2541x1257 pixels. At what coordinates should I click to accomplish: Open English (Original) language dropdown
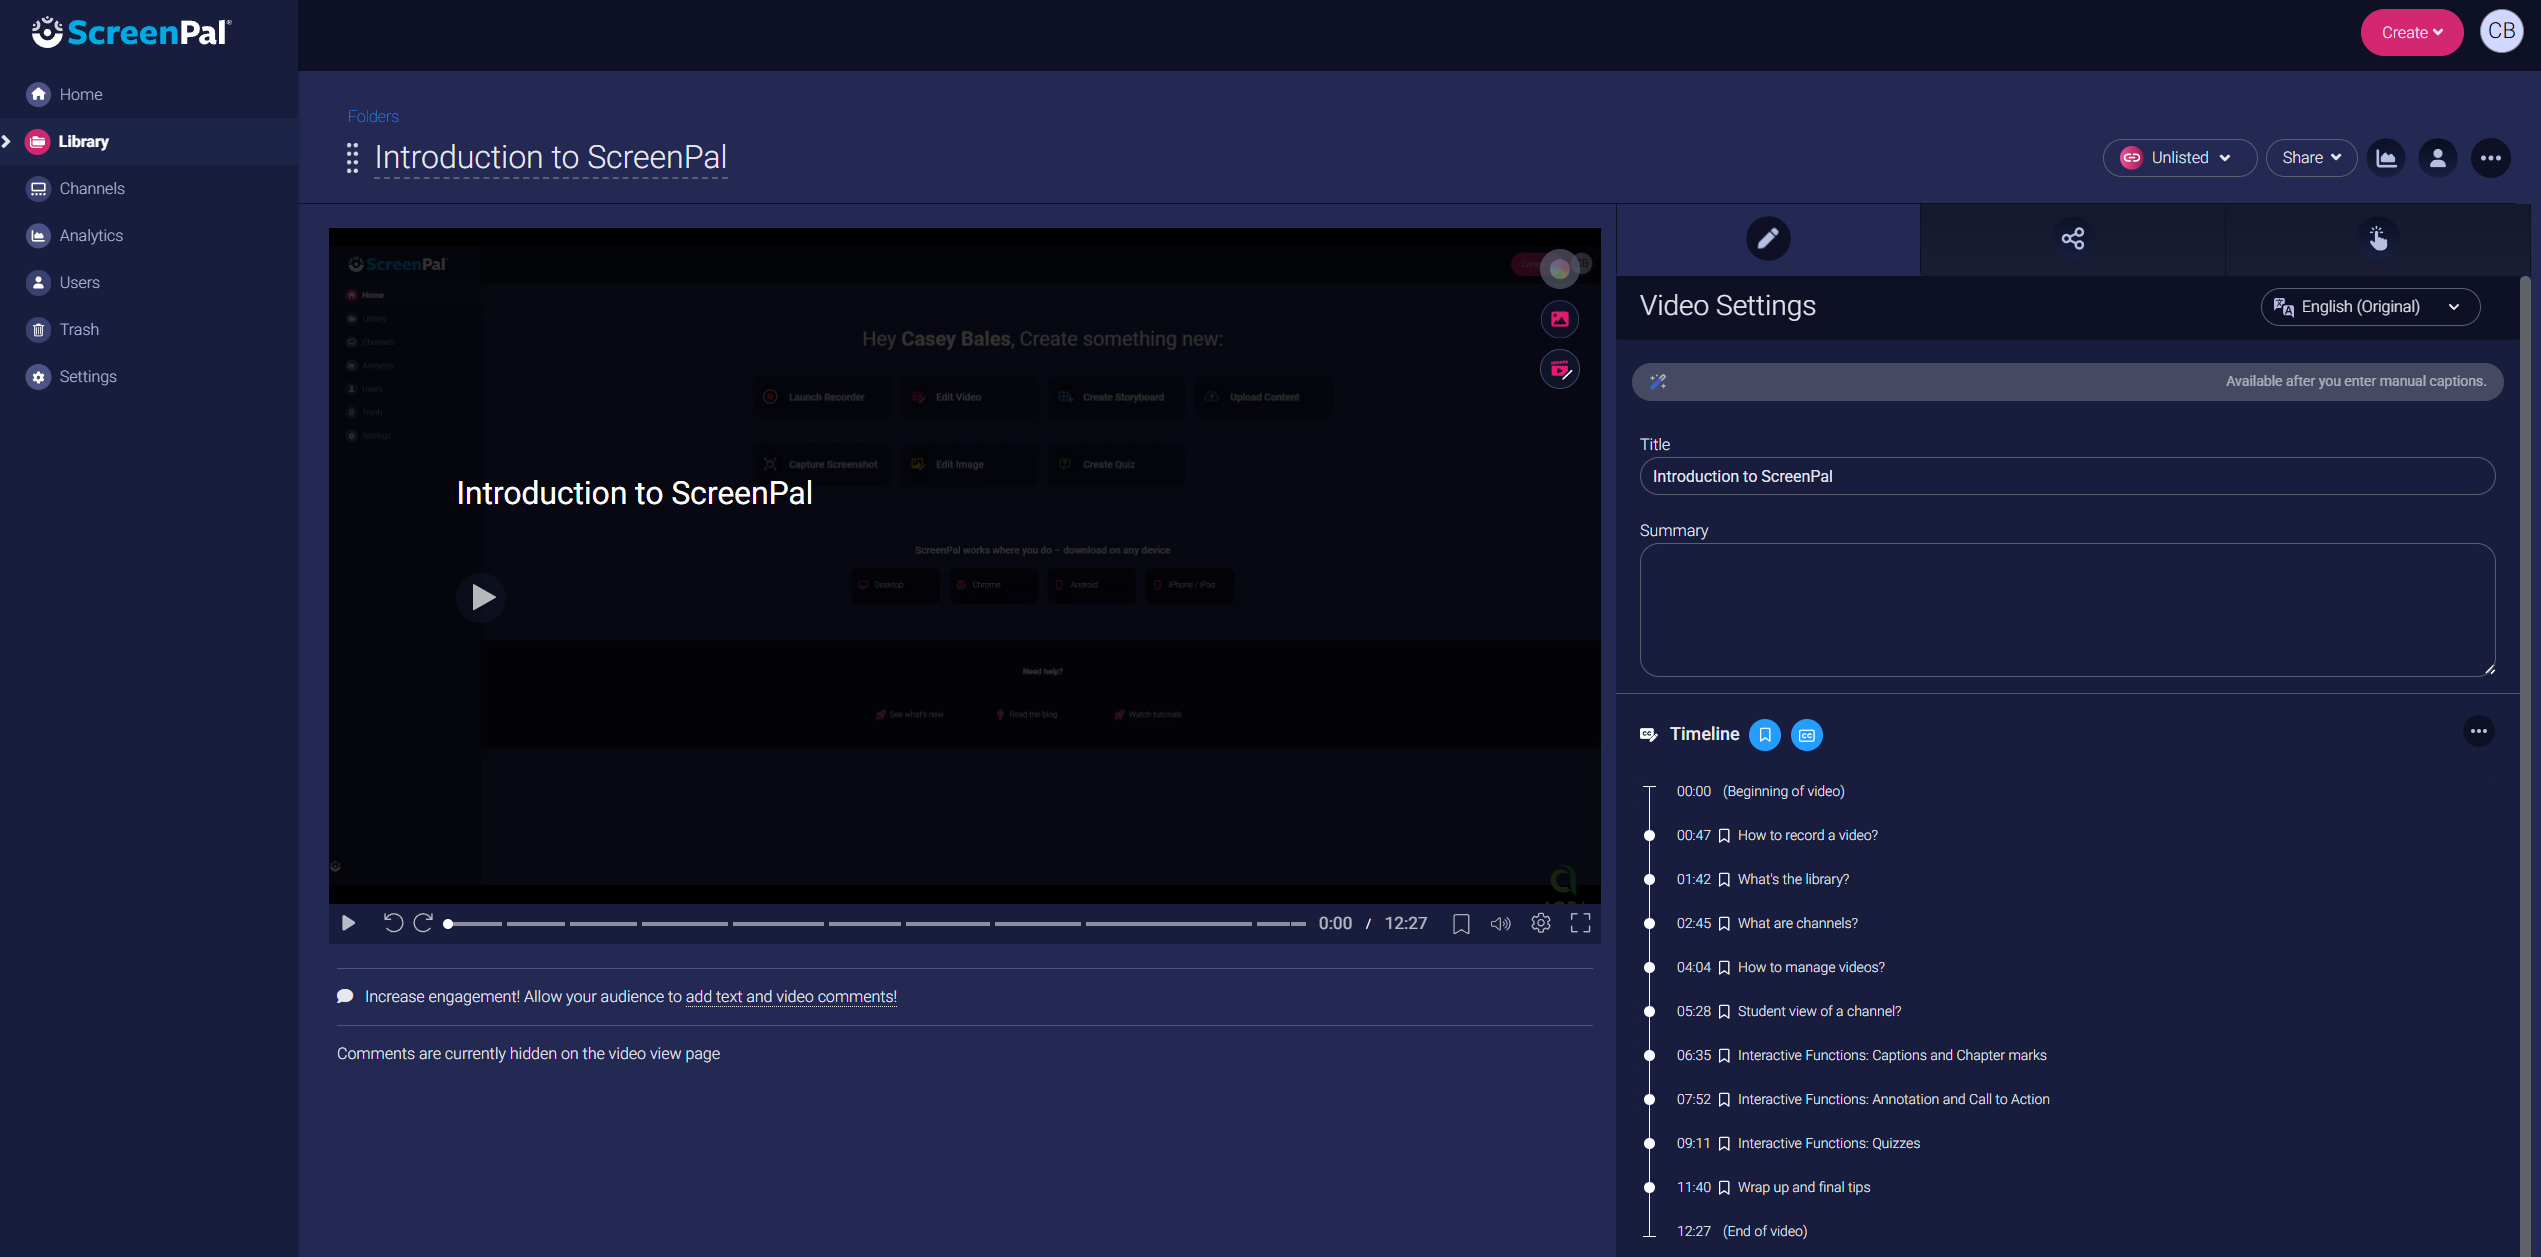point(2370,307)
